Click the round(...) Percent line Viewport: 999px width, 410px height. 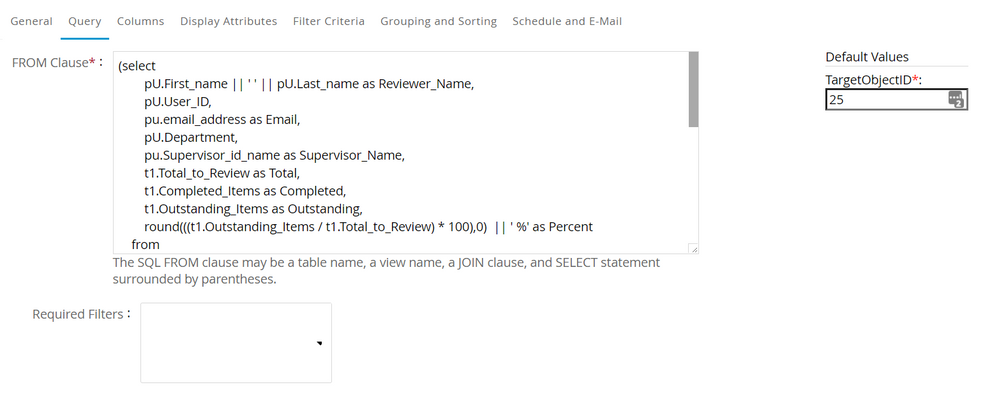tap(368, 226)
